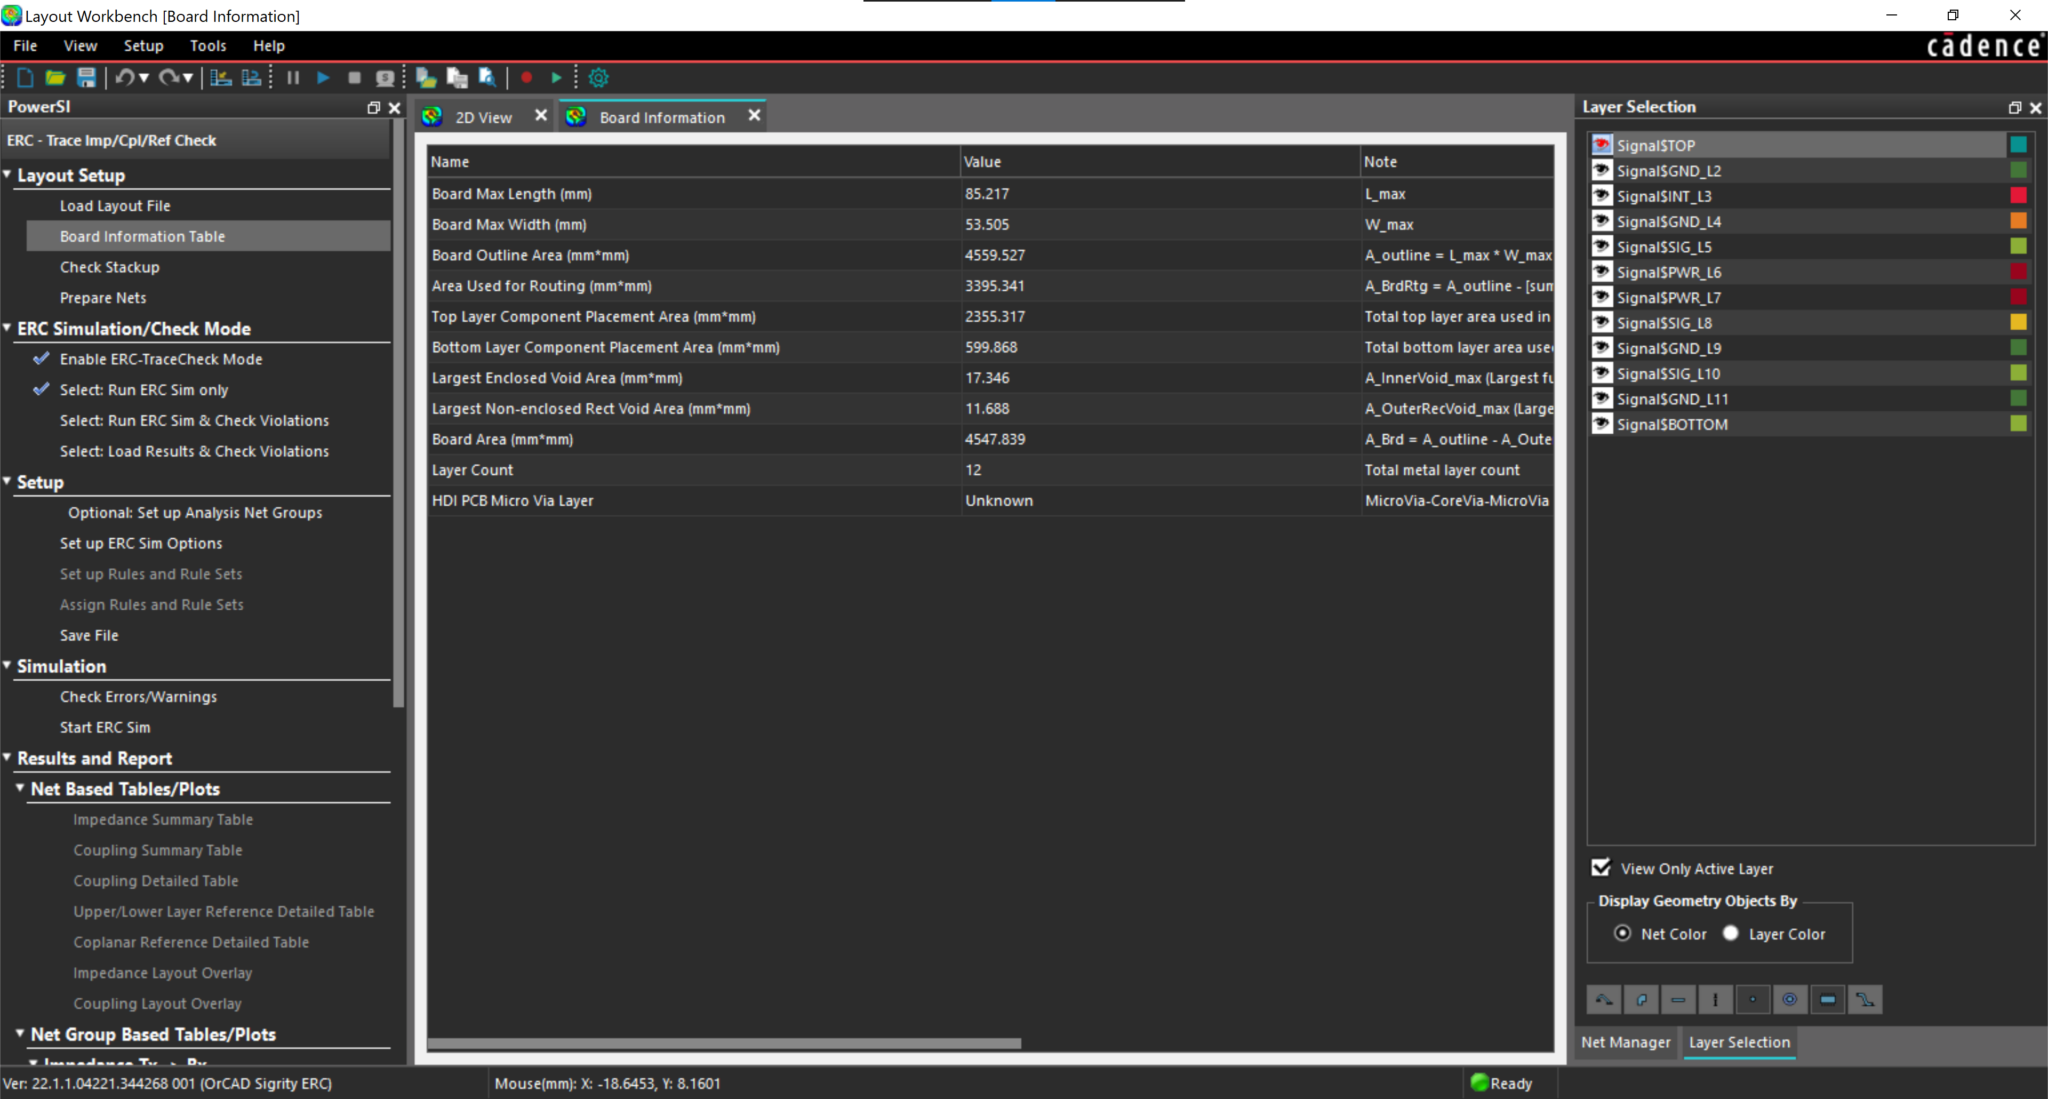The width and height of the screenshot is (2048, 1099).
Task: Select the Layer Color radio button
Action: pyautogui.click(x=1731, y=933)
